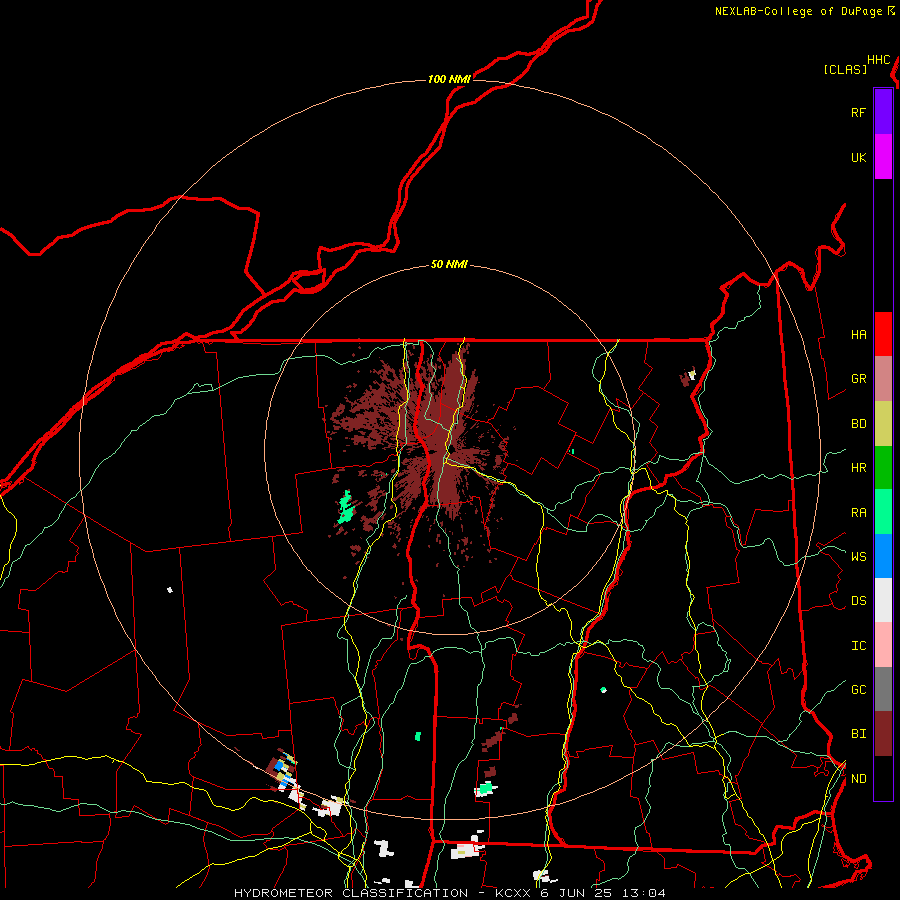
Task: Click the BD legend label
Action: (858, 424)
